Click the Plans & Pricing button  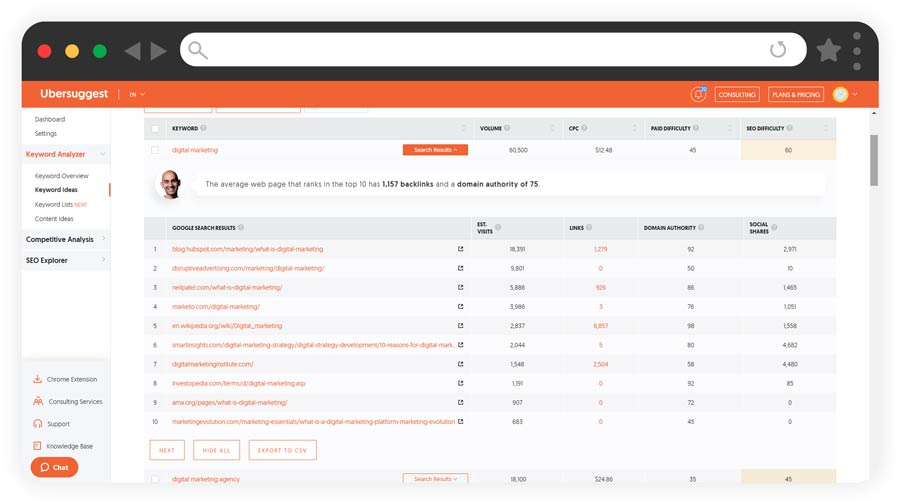click(x=796, y=94)
